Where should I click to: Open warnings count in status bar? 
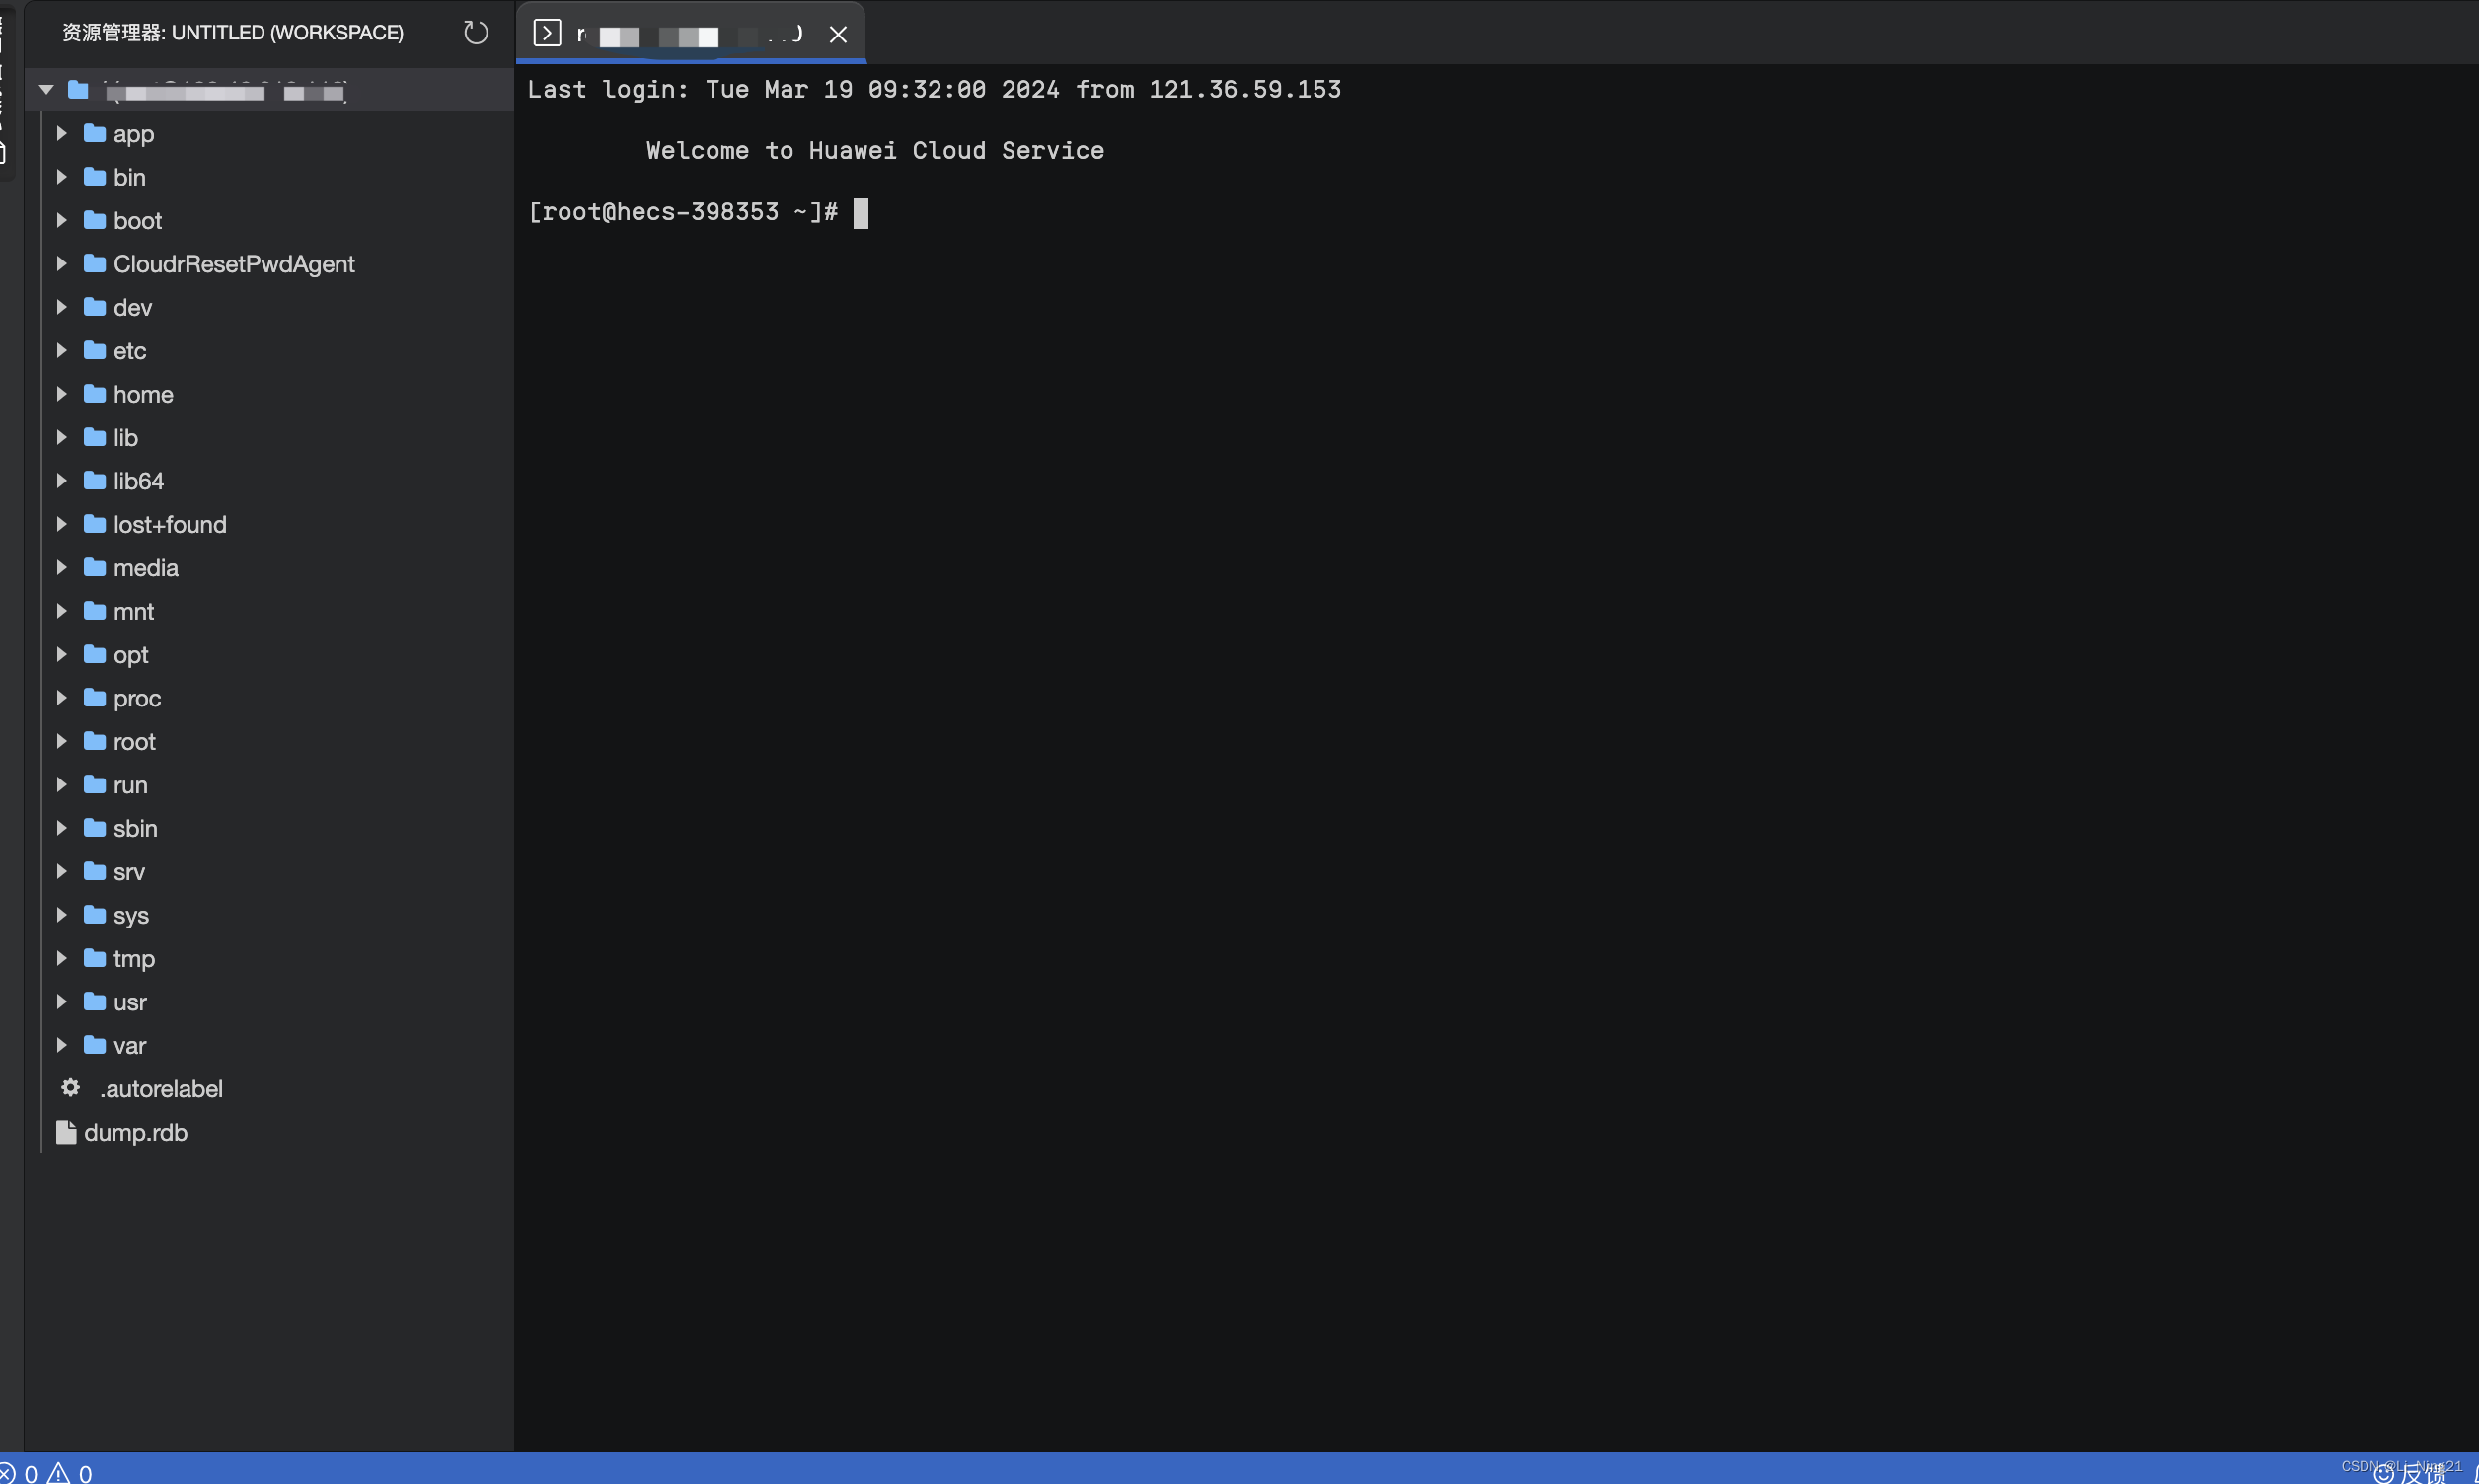(71, 1473)
